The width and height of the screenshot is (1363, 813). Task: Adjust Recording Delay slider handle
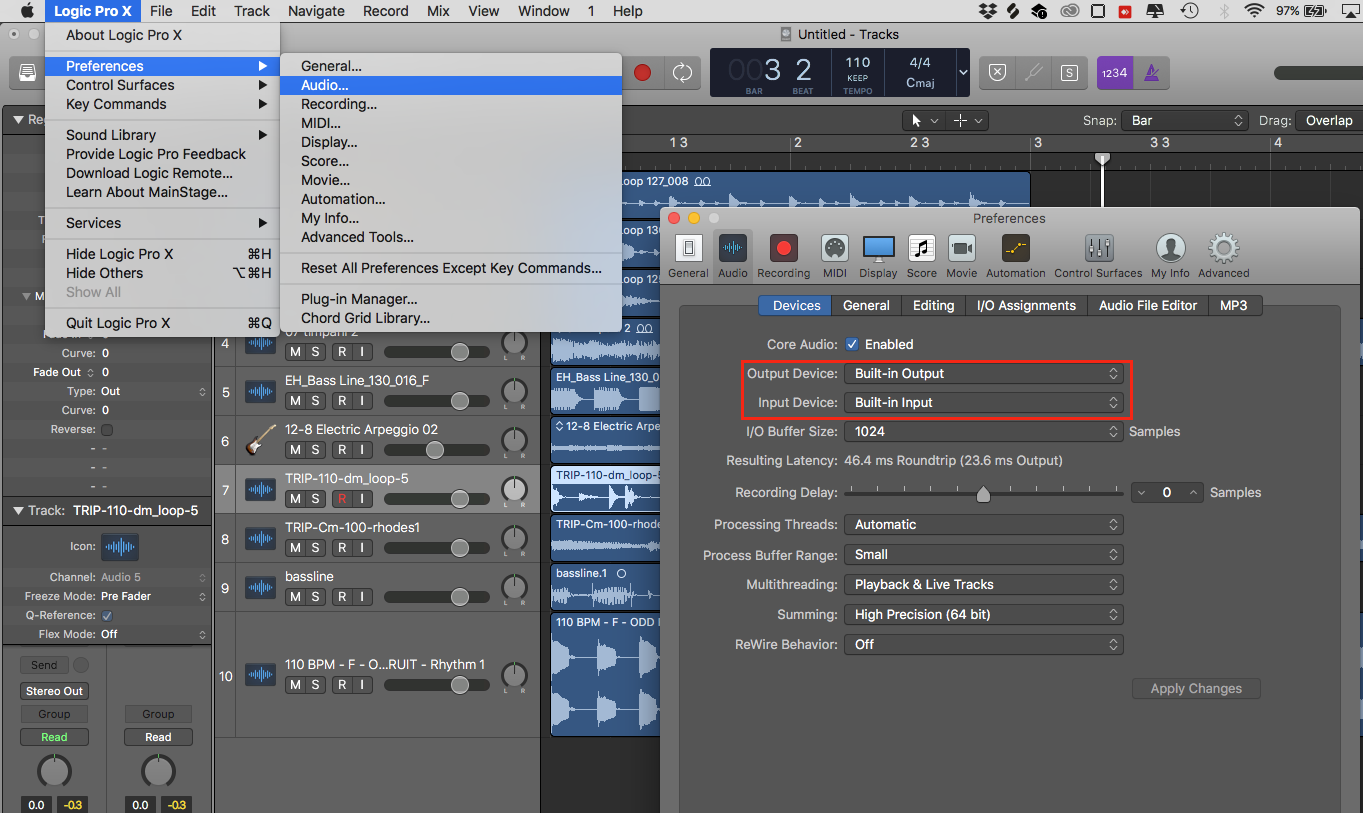tap(983, 494)
